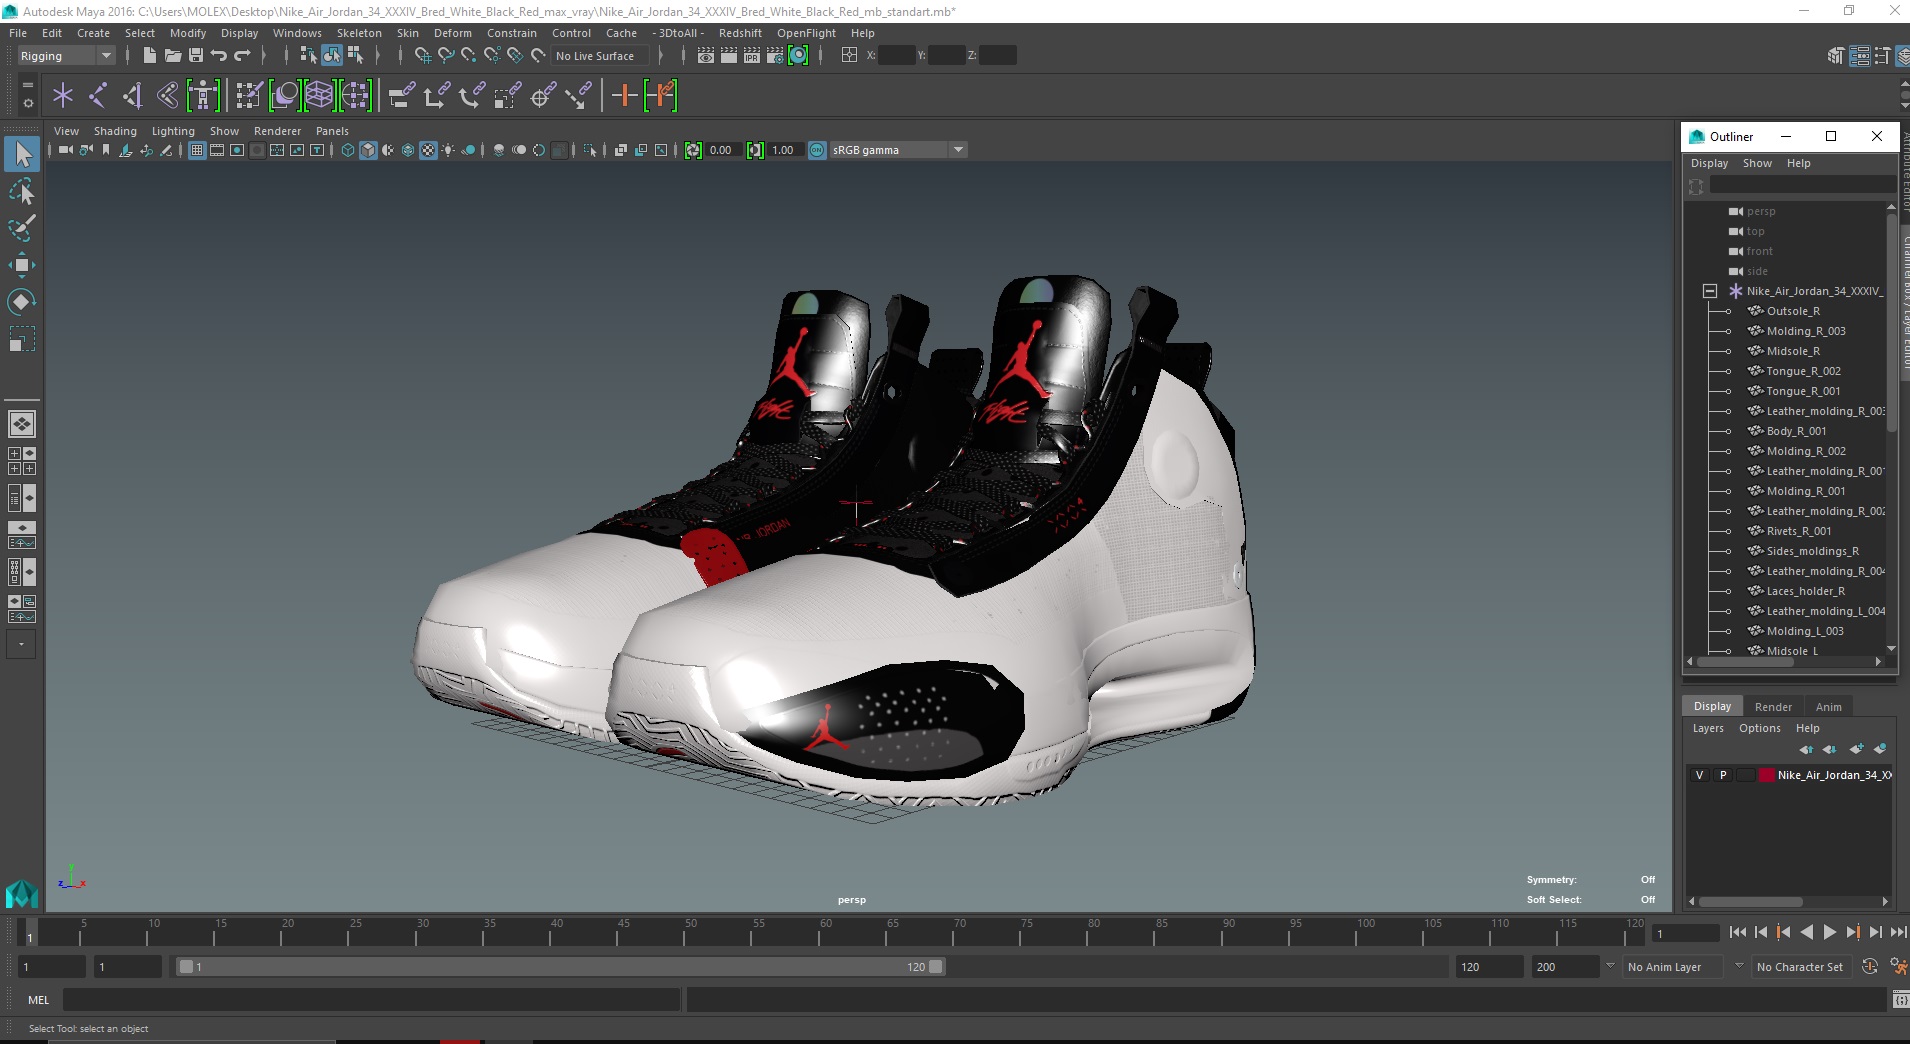Click the Create Joints shelf icon
The image size is (1910, 1044).
pyautogui.click(x=98, y=96)
